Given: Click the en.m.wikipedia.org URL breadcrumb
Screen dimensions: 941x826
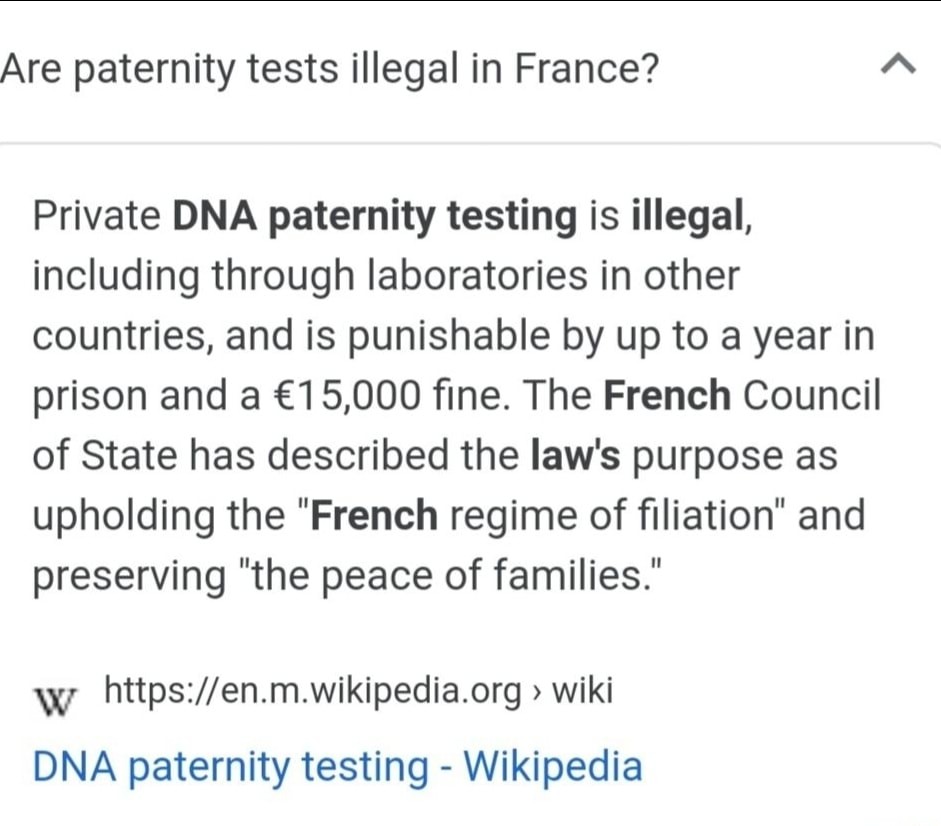Looking at the screenshot, I should click(313, 691).
